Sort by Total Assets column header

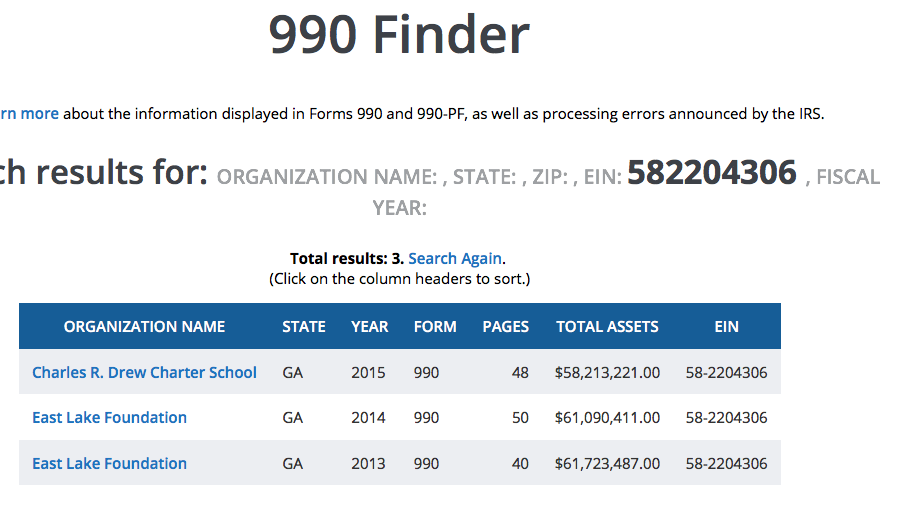(x=607, y=327)
